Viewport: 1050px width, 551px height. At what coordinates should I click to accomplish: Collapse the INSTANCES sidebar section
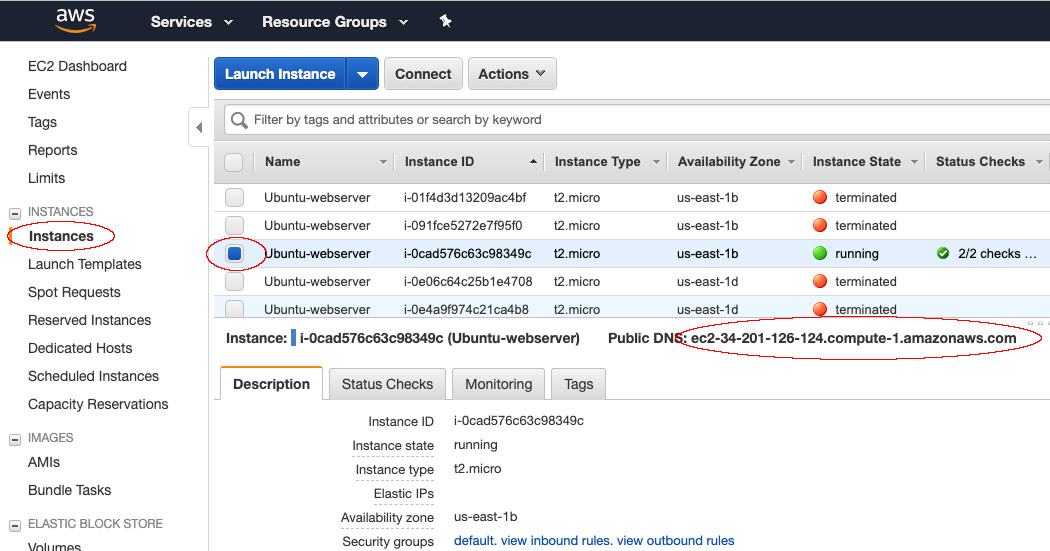(x=15, y=213)
